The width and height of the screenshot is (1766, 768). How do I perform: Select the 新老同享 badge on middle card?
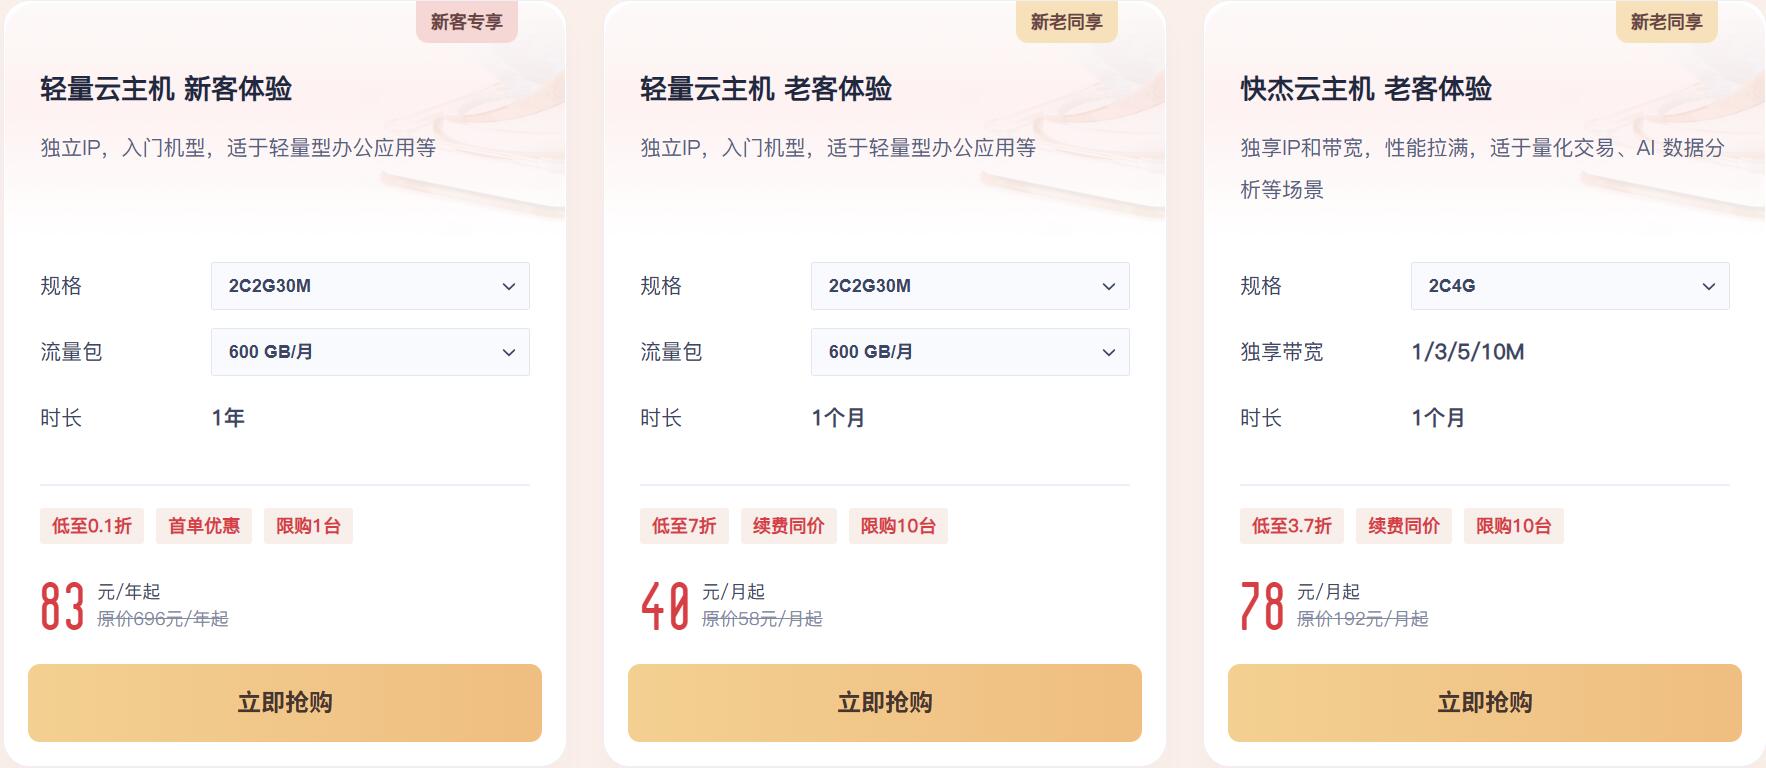tap(1064, 20)
